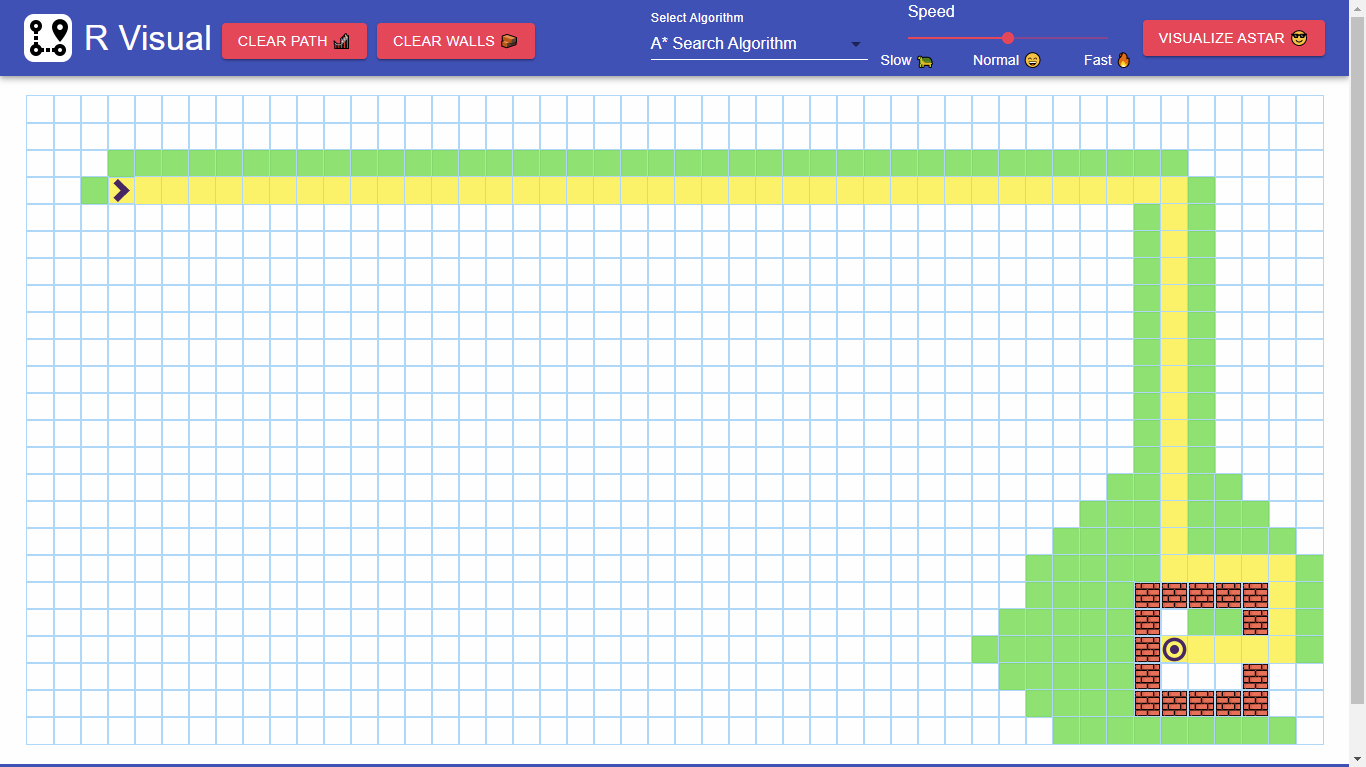The image size is (1366, 767).
Task: Click the target bullseye node
Action: coord(1174,650)
